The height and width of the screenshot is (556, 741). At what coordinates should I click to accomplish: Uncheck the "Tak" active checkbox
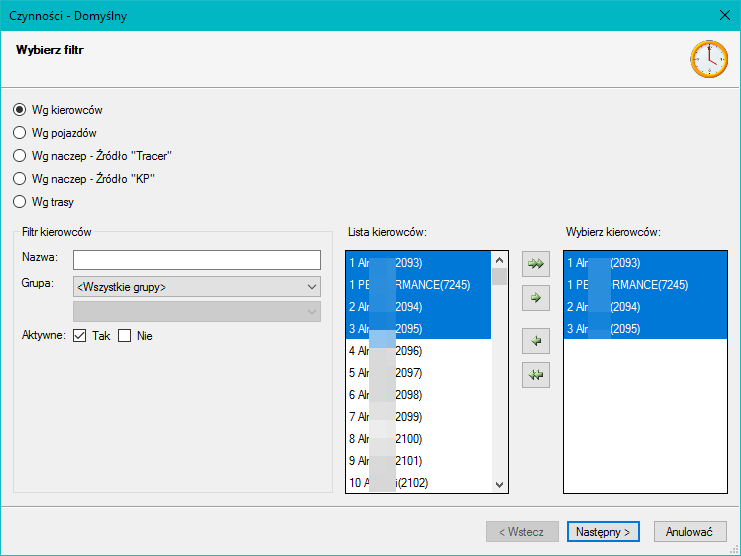coord(80,336)
